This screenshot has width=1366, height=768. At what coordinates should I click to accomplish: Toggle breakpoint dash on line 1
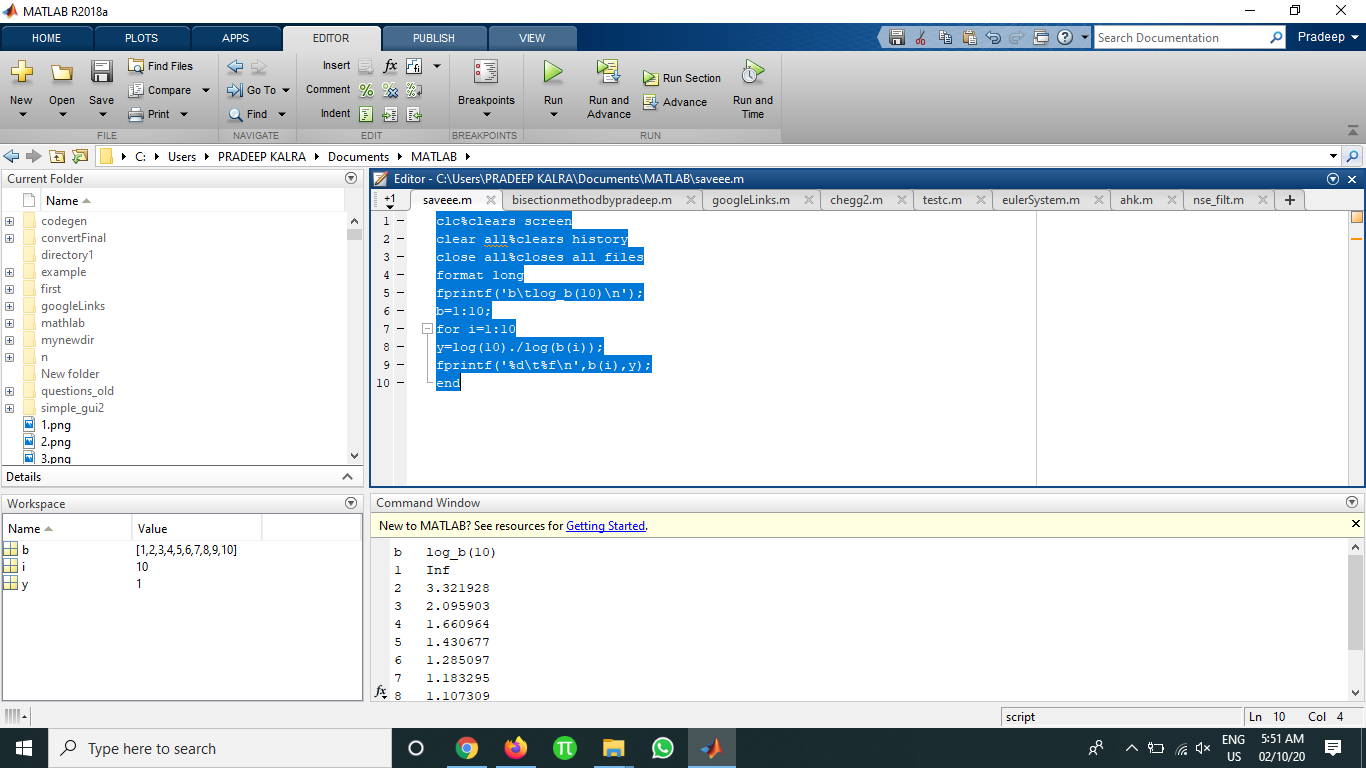[x=400, y=221]
